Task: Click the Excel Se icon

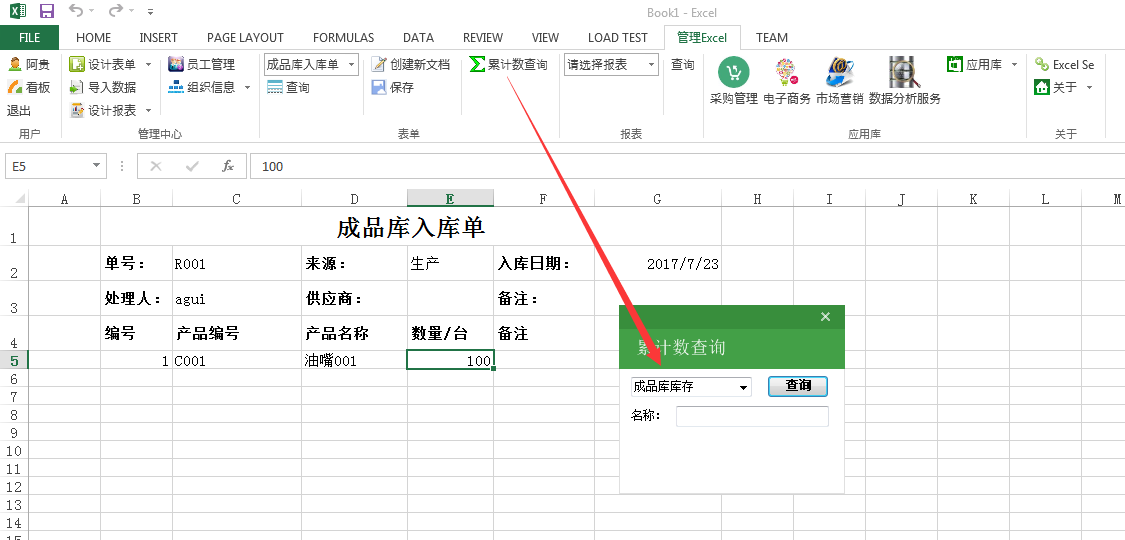Action: point(1042,65)
